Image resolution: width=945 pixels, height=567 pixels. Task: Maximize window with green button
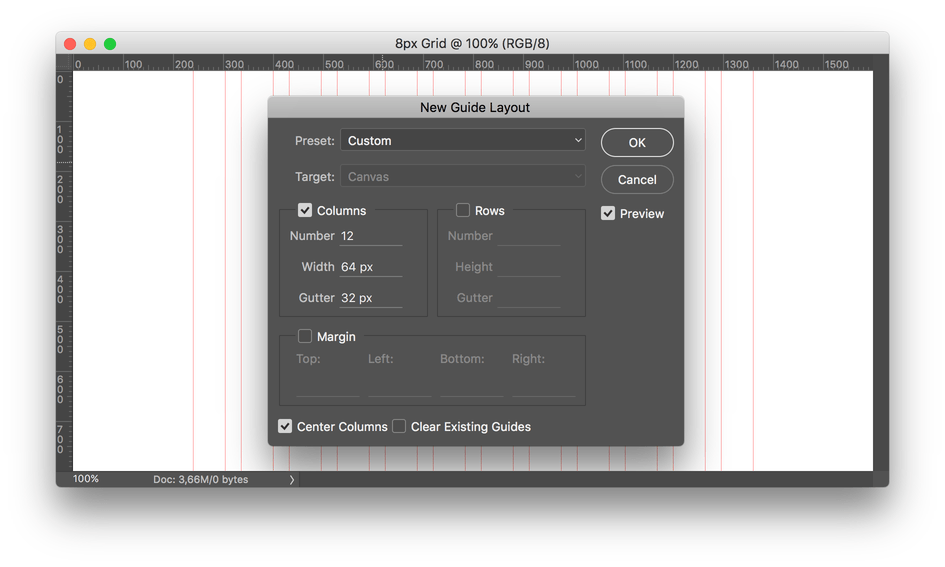pos(110,44)
